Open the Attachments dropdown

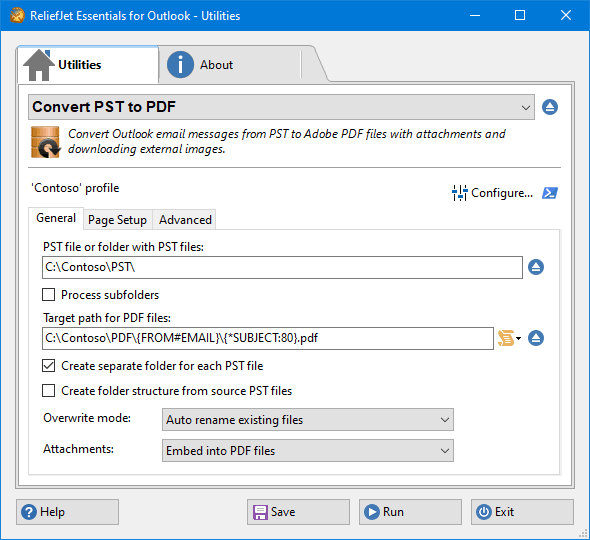tap(308, 451)
